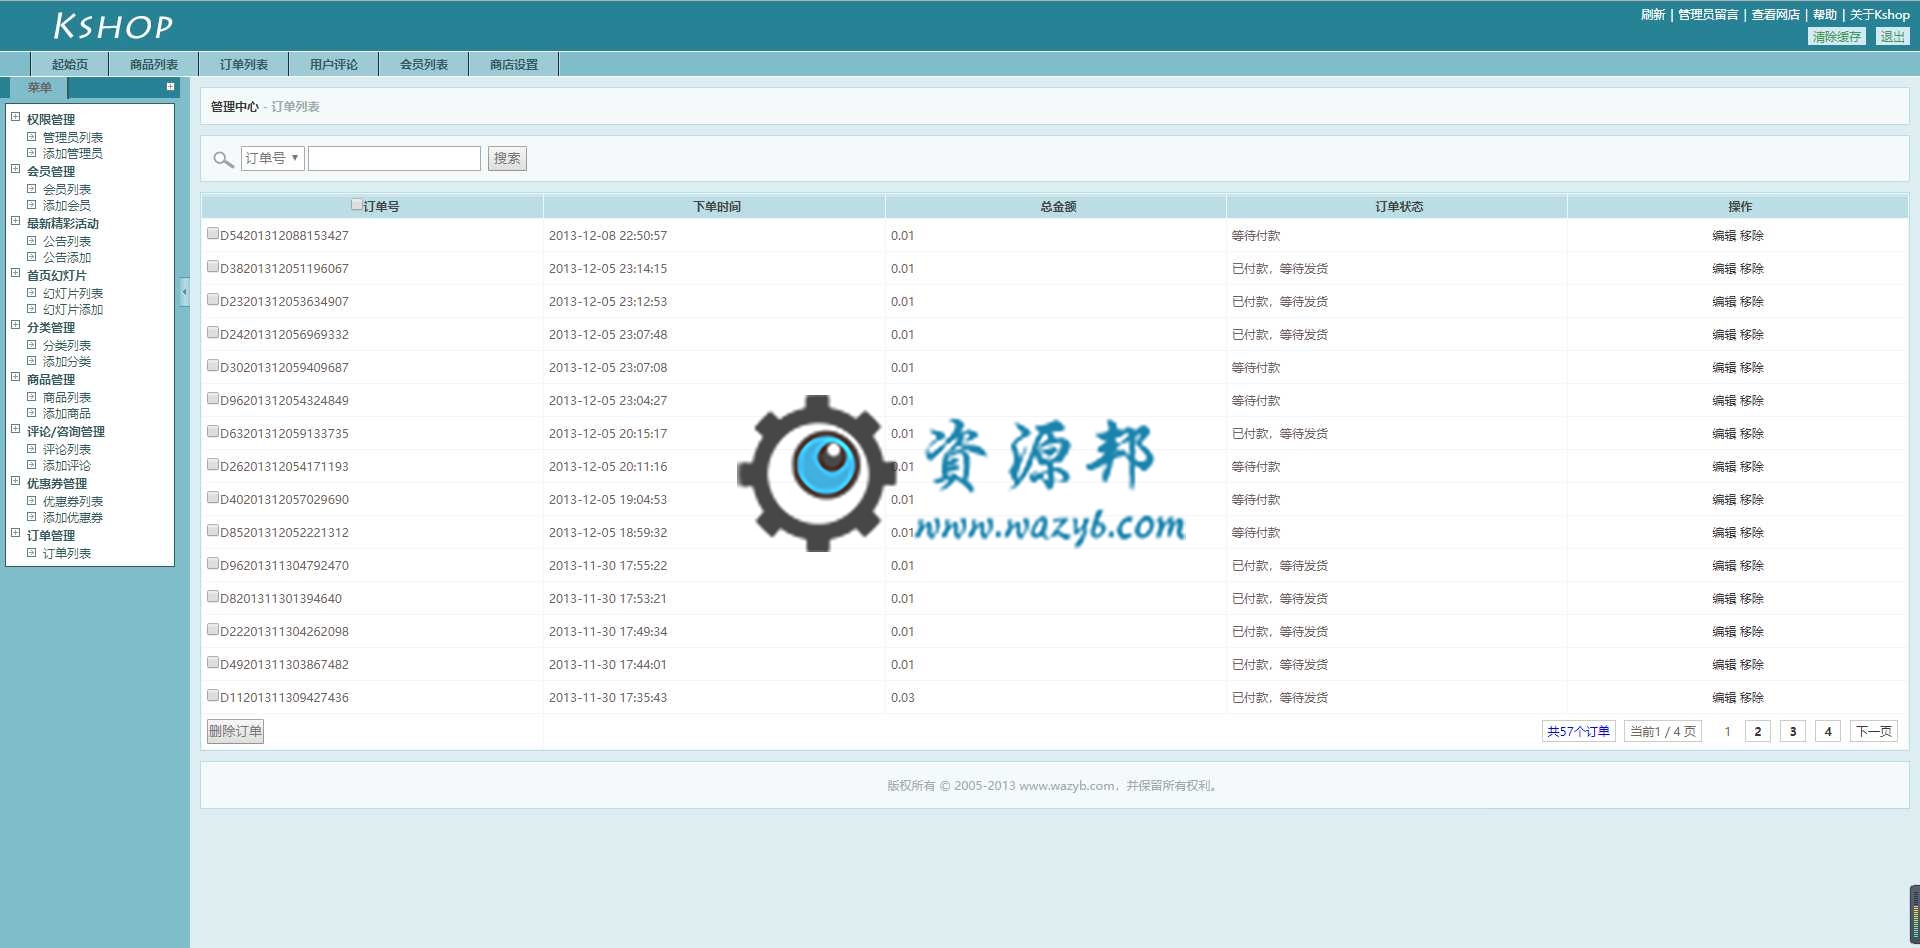The height and width of the screenshot is (948, 1920).
Task: Check order D23201312053634907
Action: [x=213, y=300]
